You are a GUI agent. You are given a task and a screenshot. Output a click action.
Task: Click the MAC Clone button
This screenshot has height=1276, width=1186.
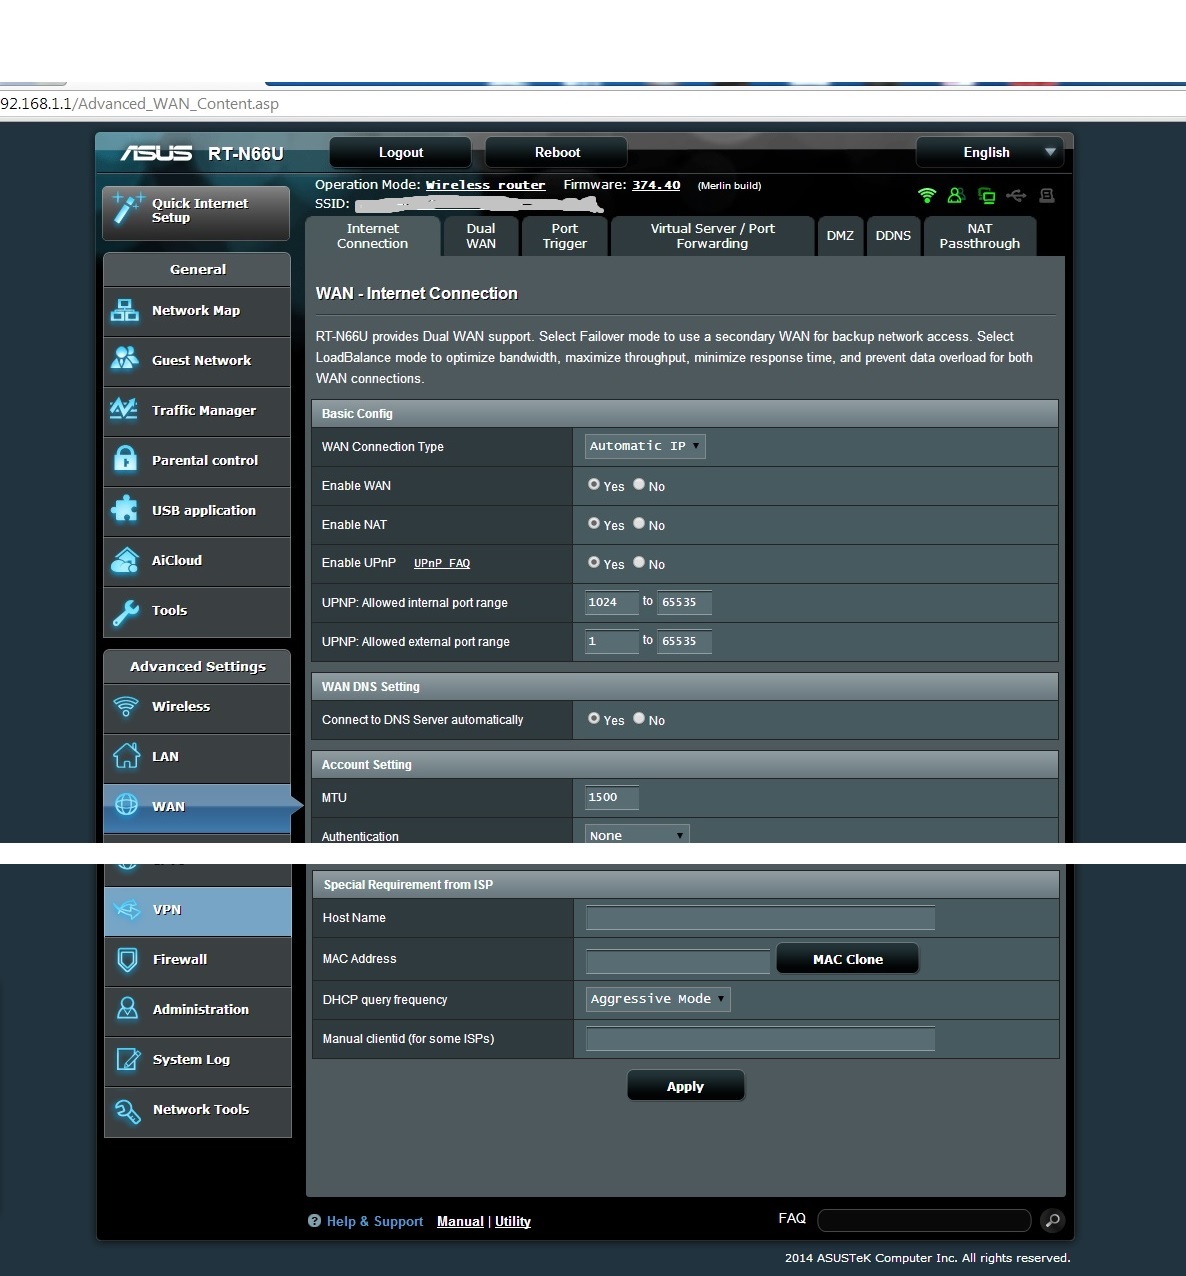pos(847,959)
